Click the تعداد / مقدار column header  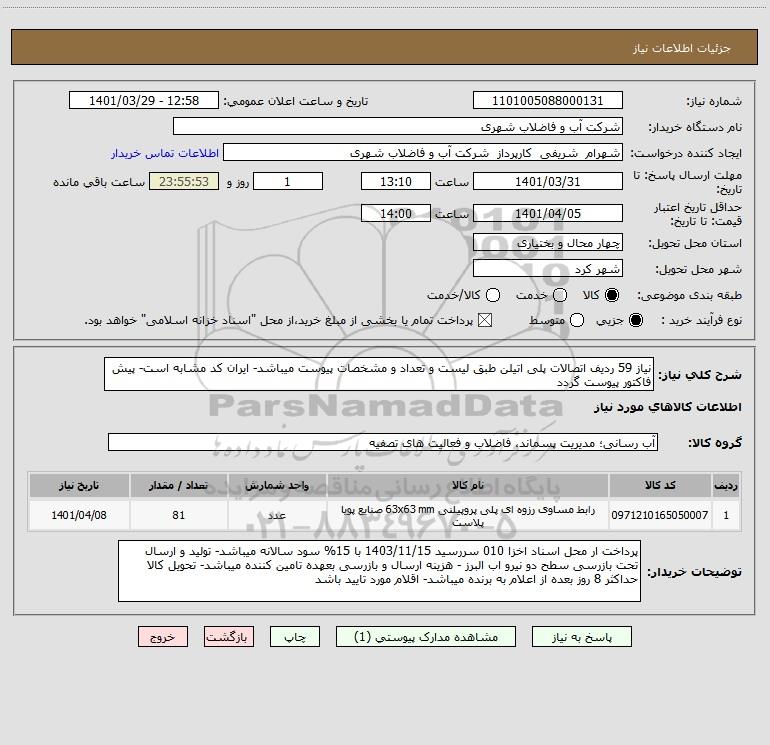click(x=179, y=486)
